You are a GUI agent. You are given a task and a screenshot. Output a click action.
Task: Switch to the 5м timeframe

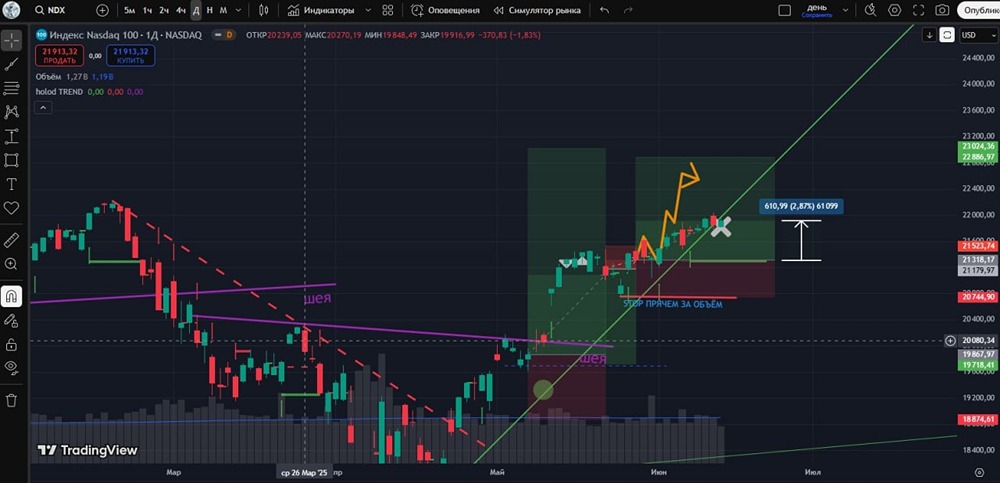(x=129, y=10)
